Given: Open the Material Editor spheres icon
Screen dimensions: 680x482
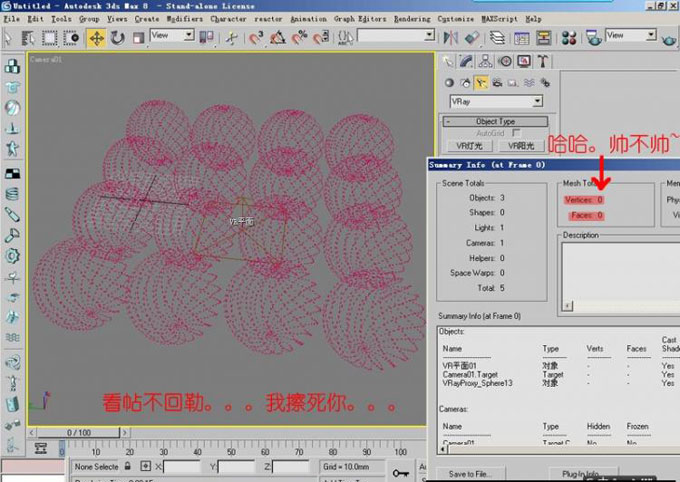Looking at the screenshot, I should pos(569,38).
